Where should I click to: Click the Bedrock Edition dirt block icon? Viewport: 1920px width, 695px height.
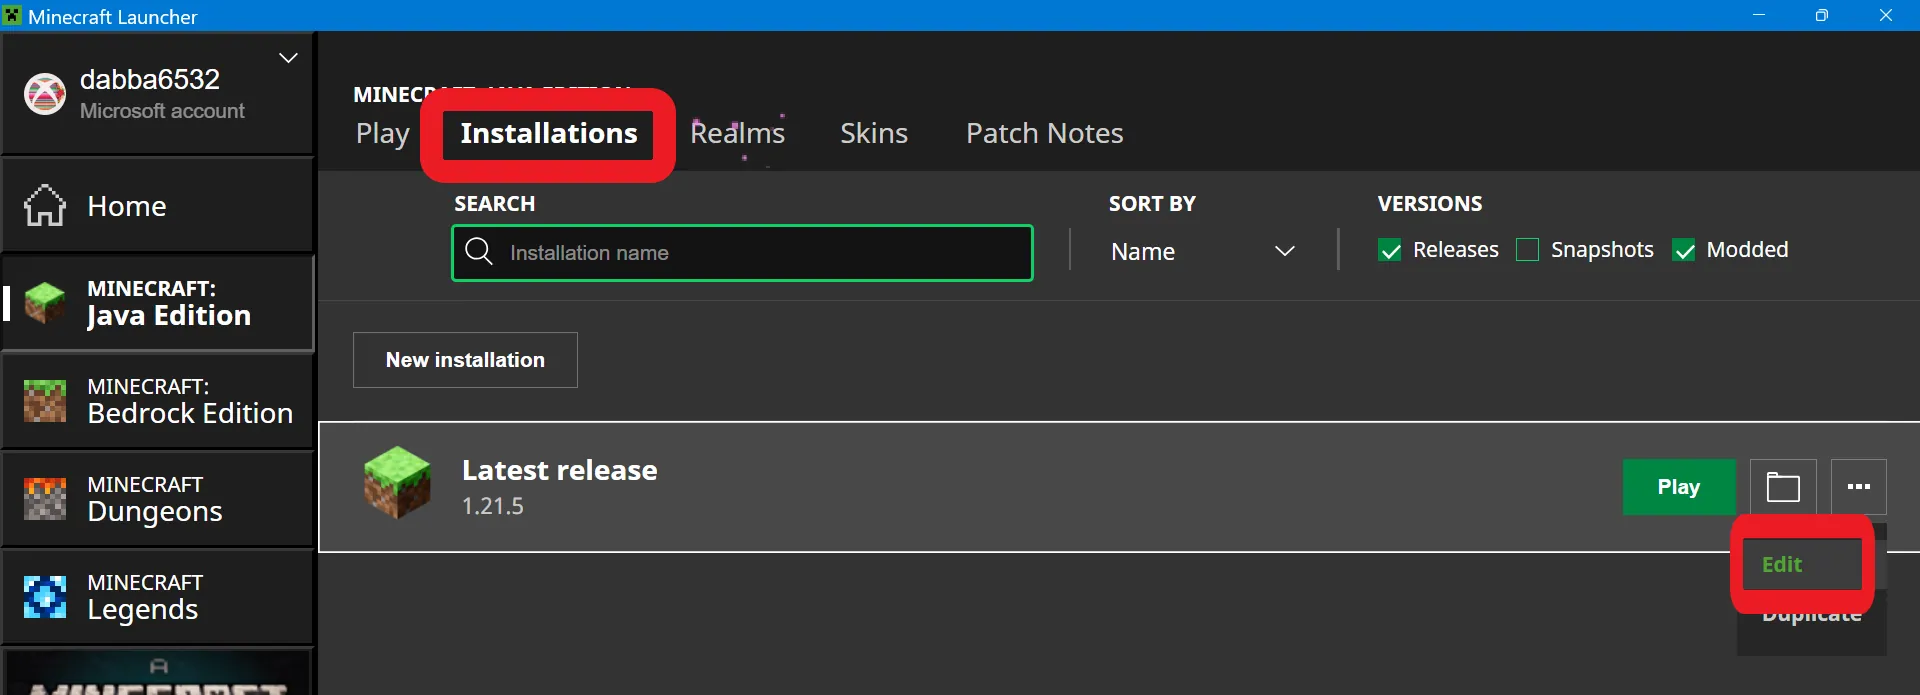(x=45, y=401)
